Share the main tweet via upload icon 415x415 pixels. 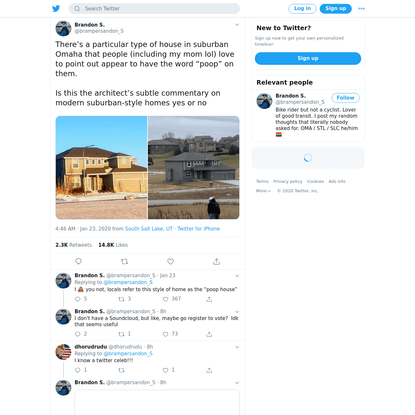[216, 262]
